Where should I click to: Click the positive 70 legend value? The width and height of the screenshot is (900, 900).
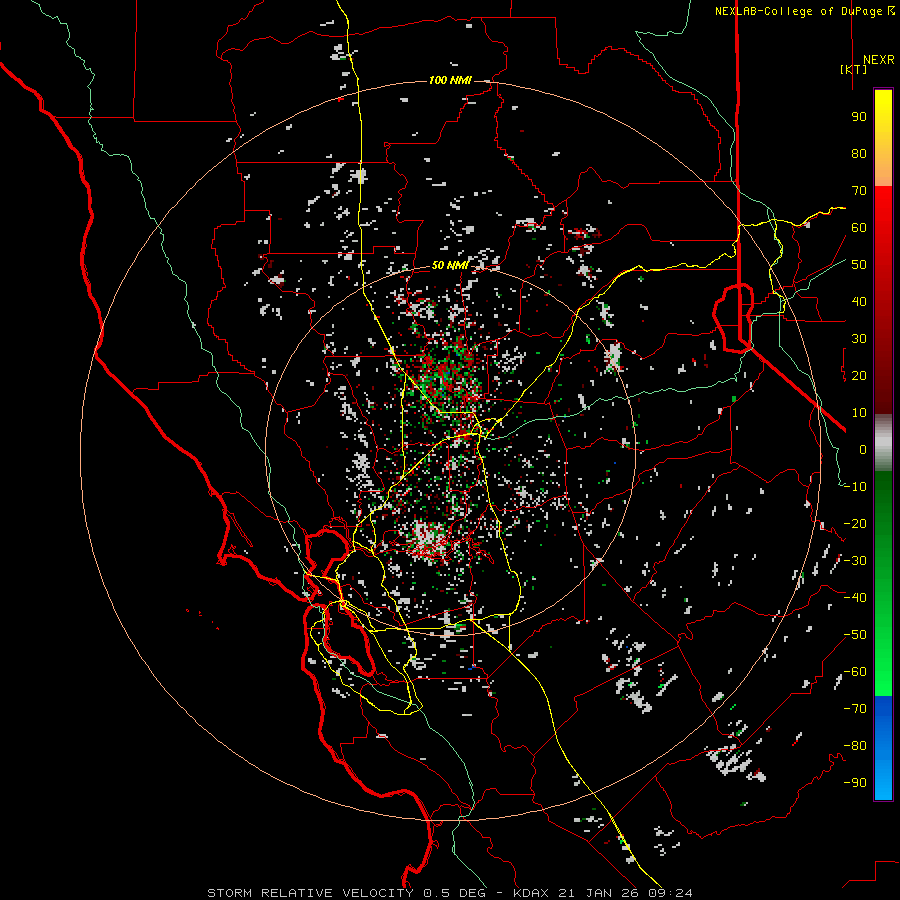pyautogui.click(x=859, y=191)
